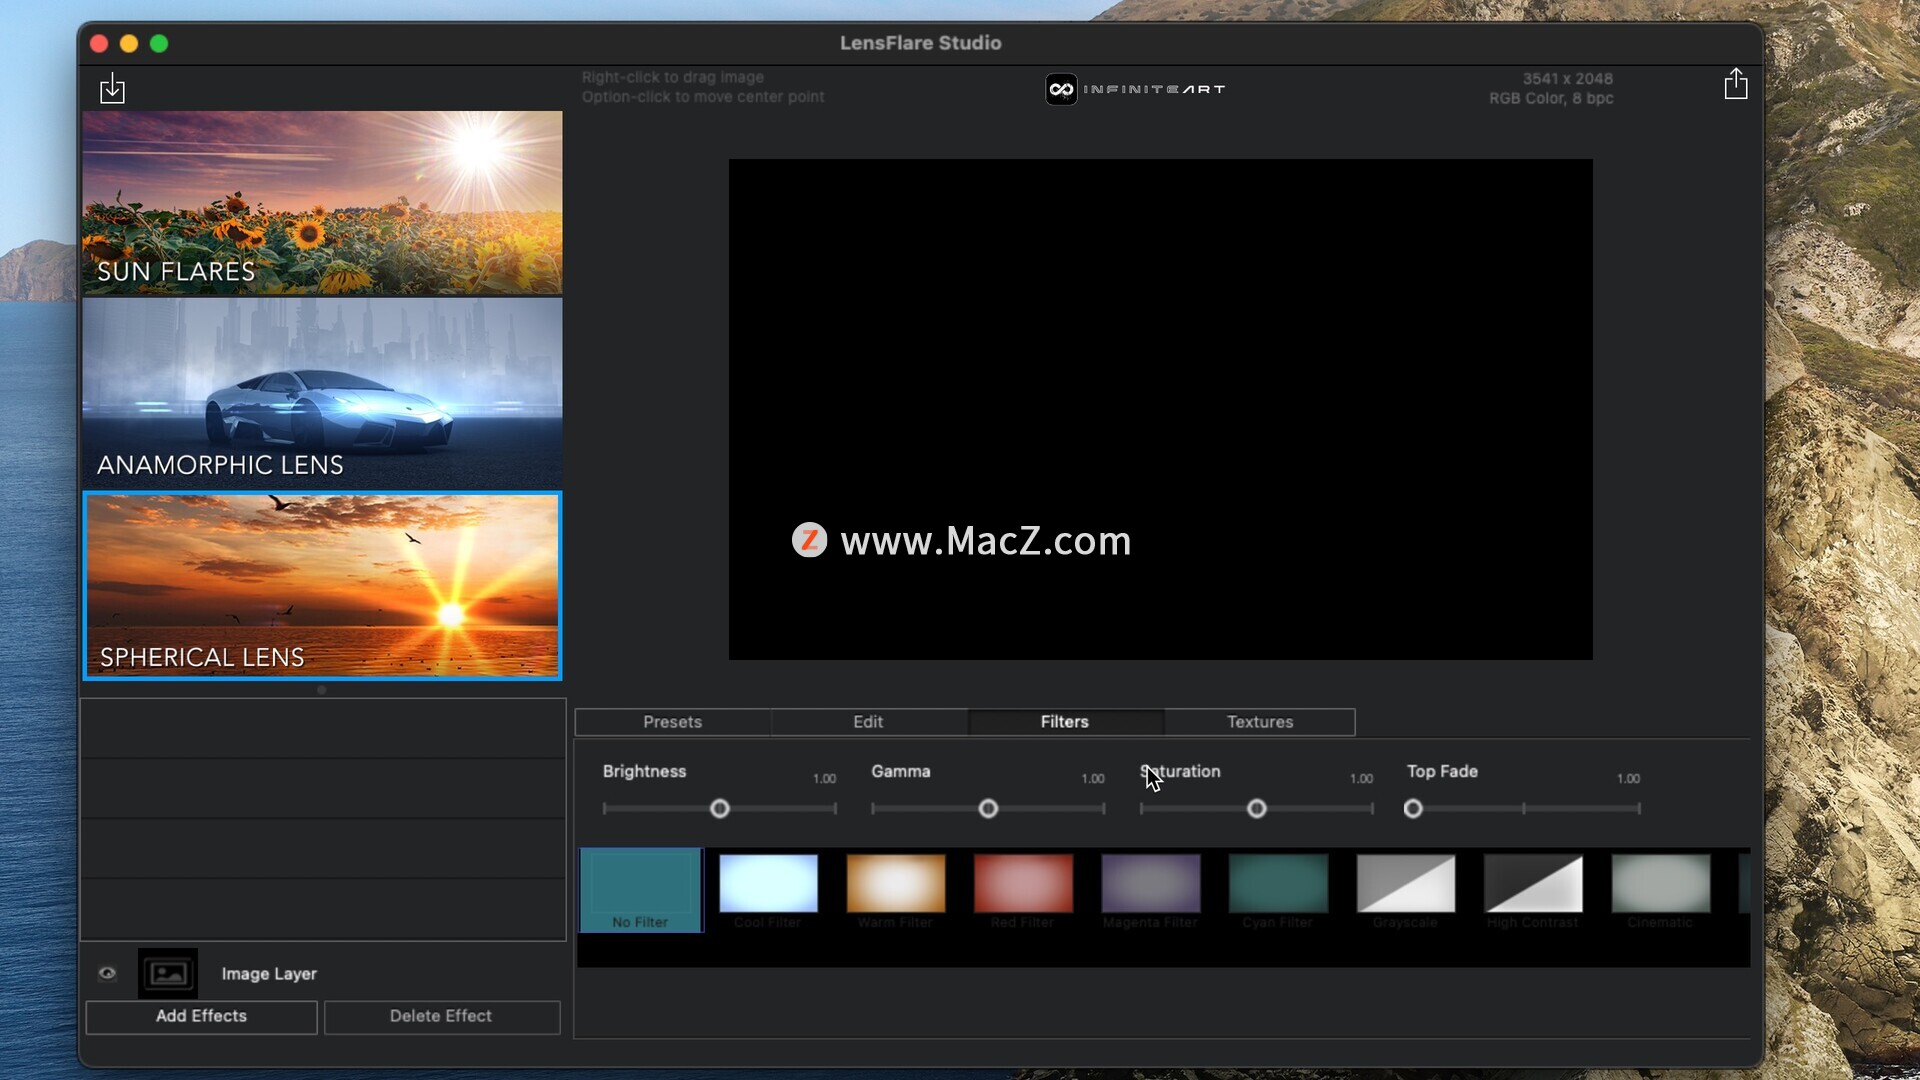This screenshot has width=1920, height=1080.
Task: Zoom the window with green button
Action: (159, 44)
